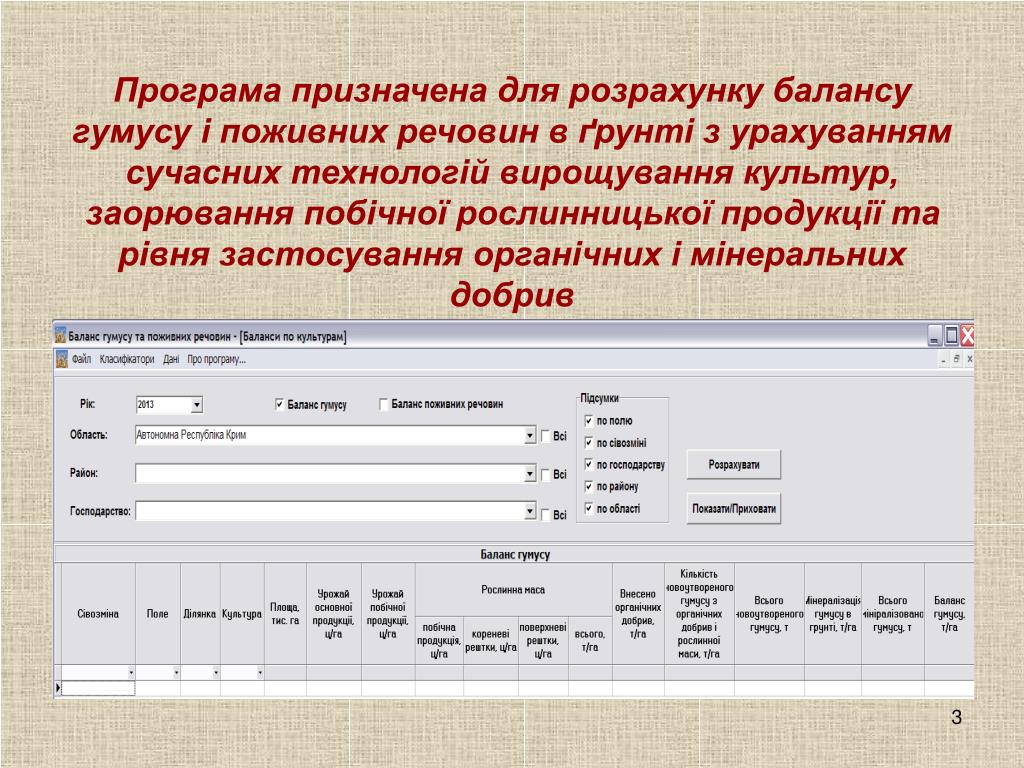The image size is (1024, 768).
Task: Click the Культура column header
Action: (x=242, y=614)
